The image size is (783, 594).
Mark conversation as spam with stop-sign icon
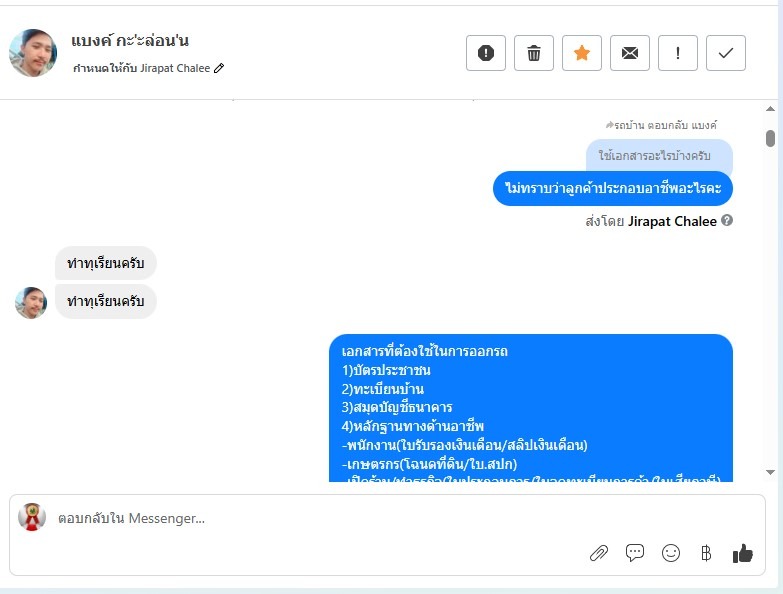tap(485, 53)
